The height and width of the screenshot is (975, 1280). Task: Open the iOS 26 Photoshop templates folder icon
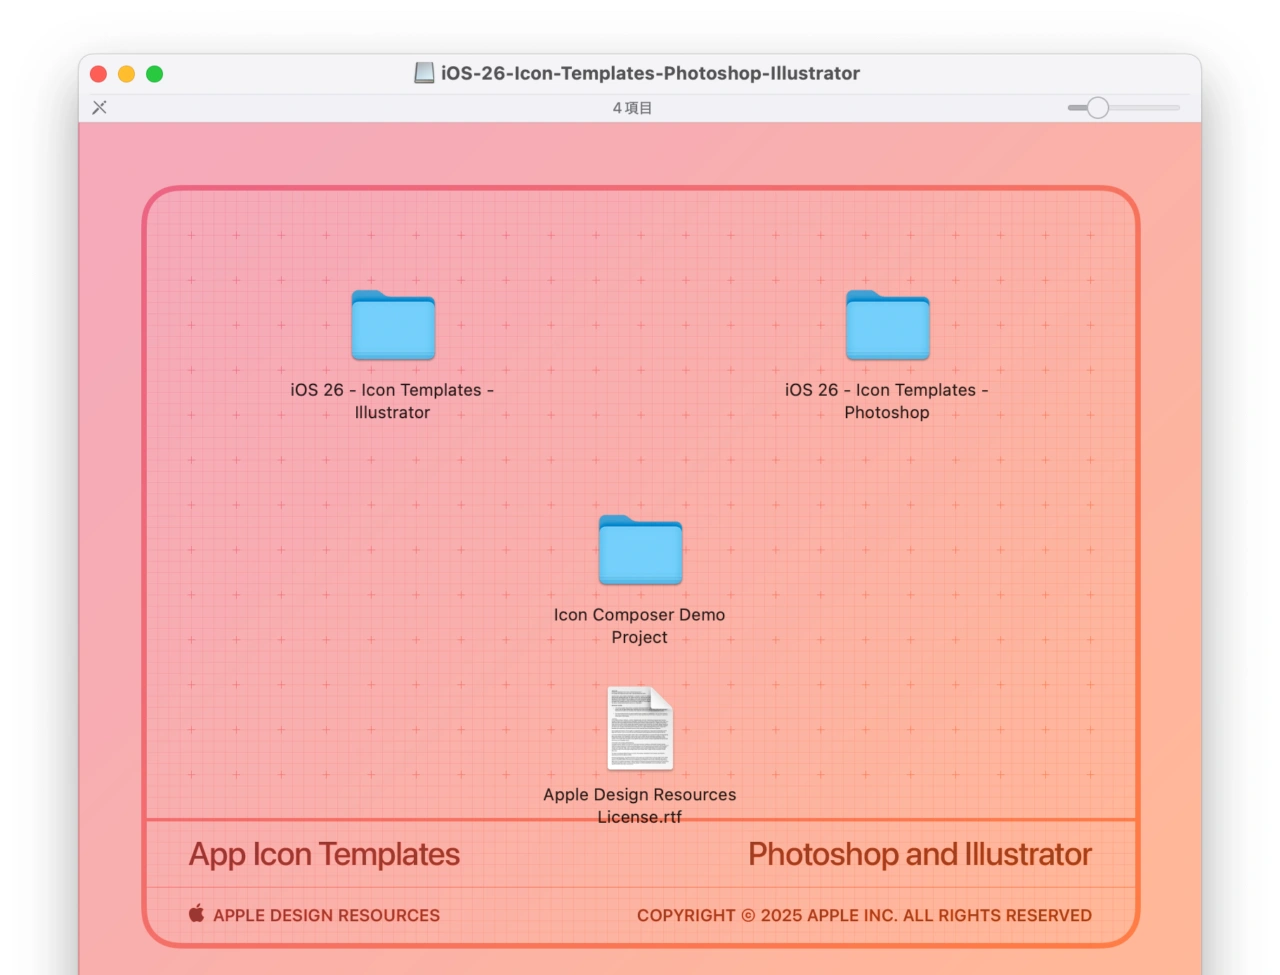coord(887,325)
